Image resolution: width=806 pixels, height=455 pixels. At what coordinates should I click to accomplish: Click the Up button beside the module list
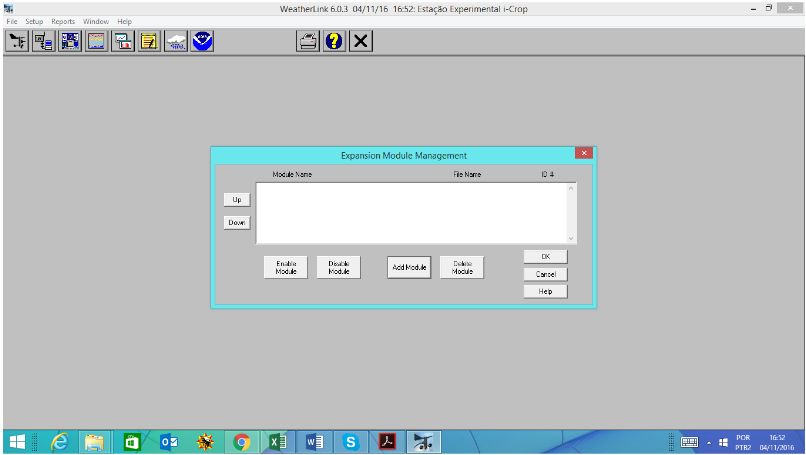[237, 200]
